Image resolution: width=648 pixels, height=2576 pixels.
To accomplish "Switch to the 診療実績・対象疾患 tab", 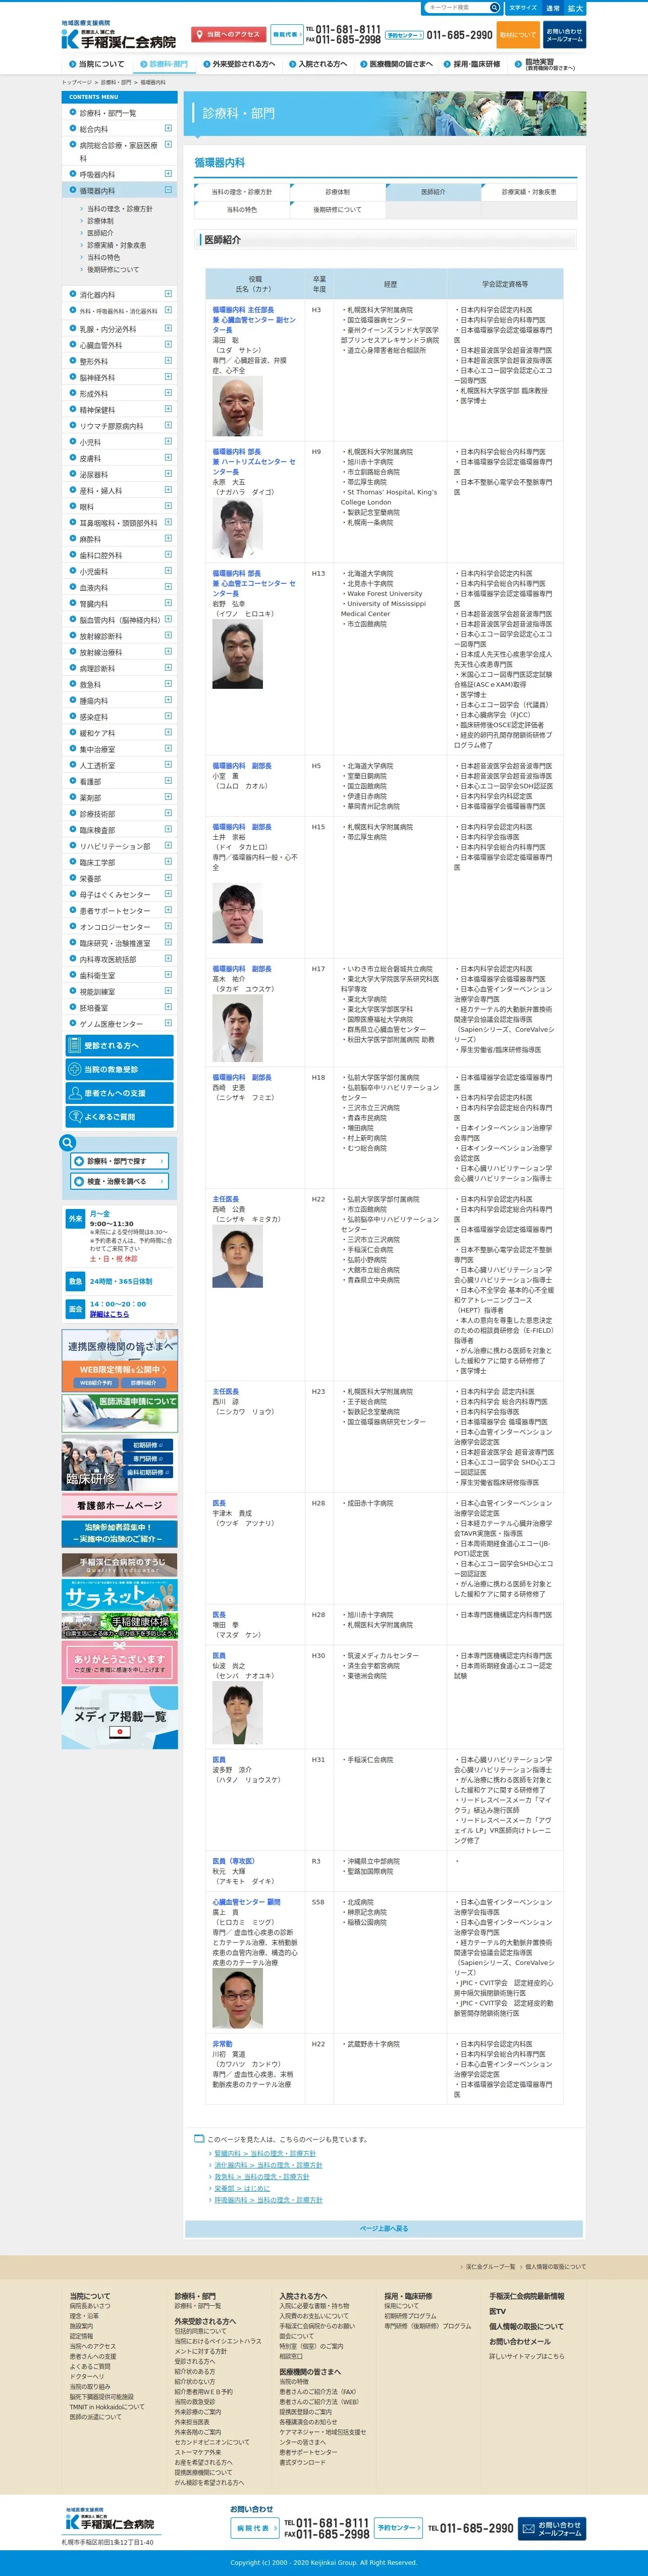I will click(529, 192).
